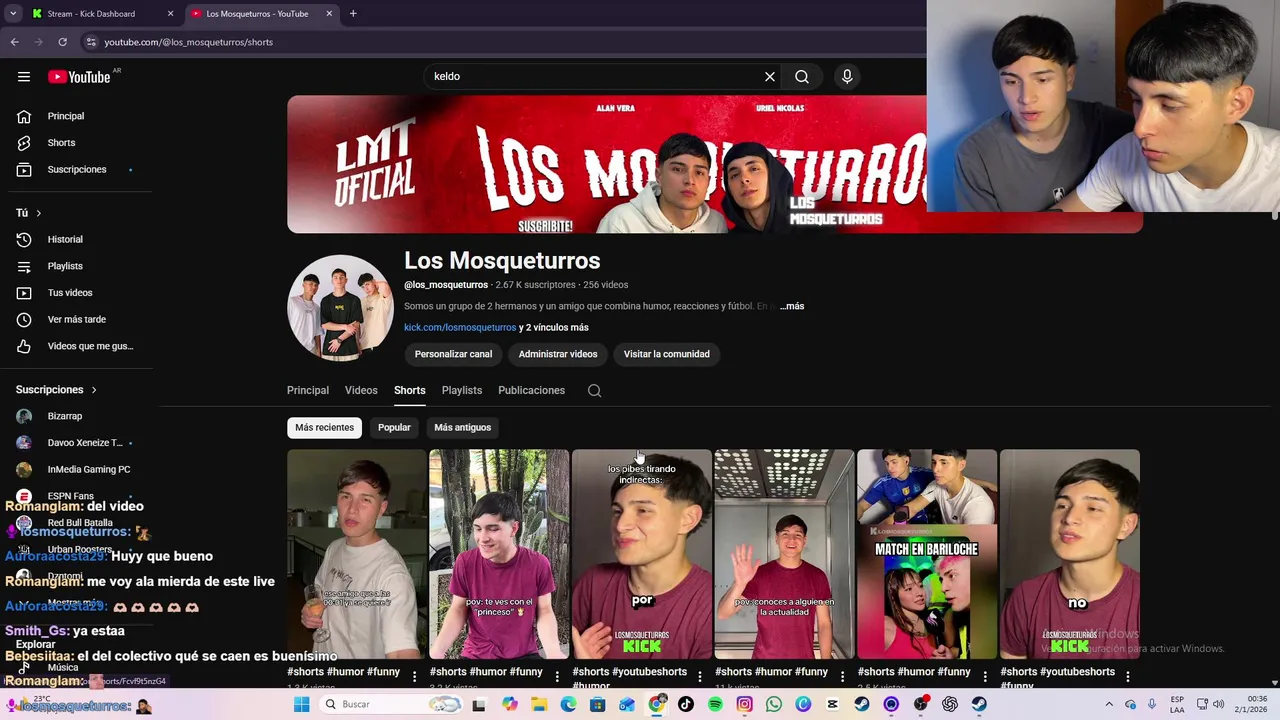Switch to the Videos channel tab
Viewport: 1280px width, 720px height.
click(361, 391)
